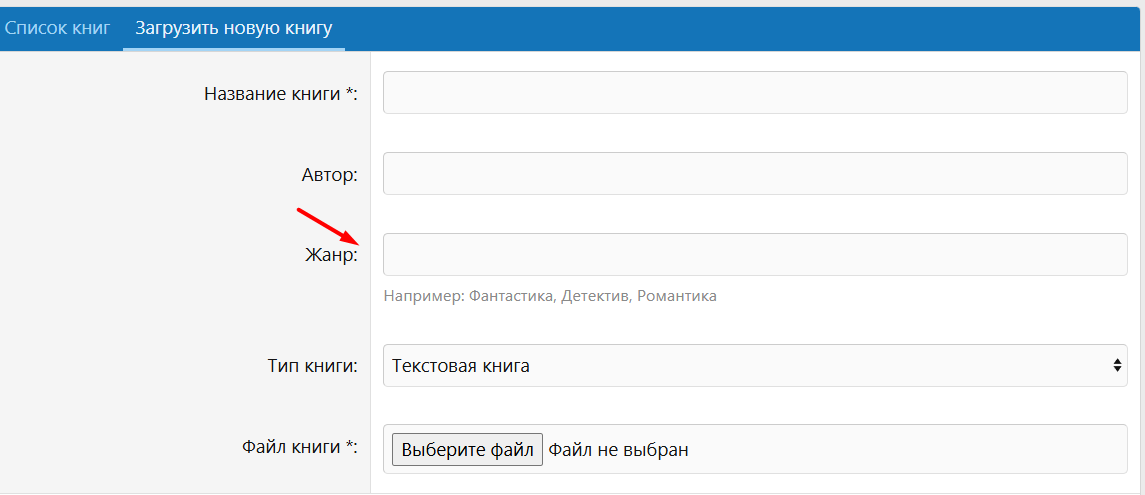Focus the Название книги input field
Viewport: 1145px width, 495px height.
point(755,92)
